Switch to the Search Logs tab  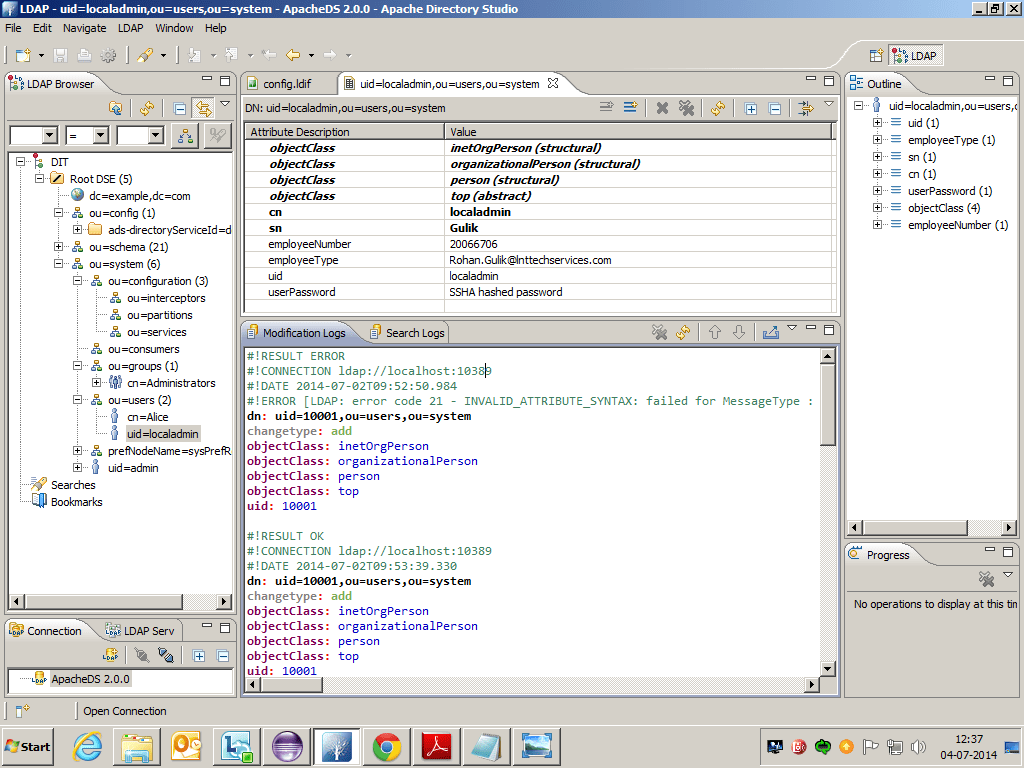point(407,333)
